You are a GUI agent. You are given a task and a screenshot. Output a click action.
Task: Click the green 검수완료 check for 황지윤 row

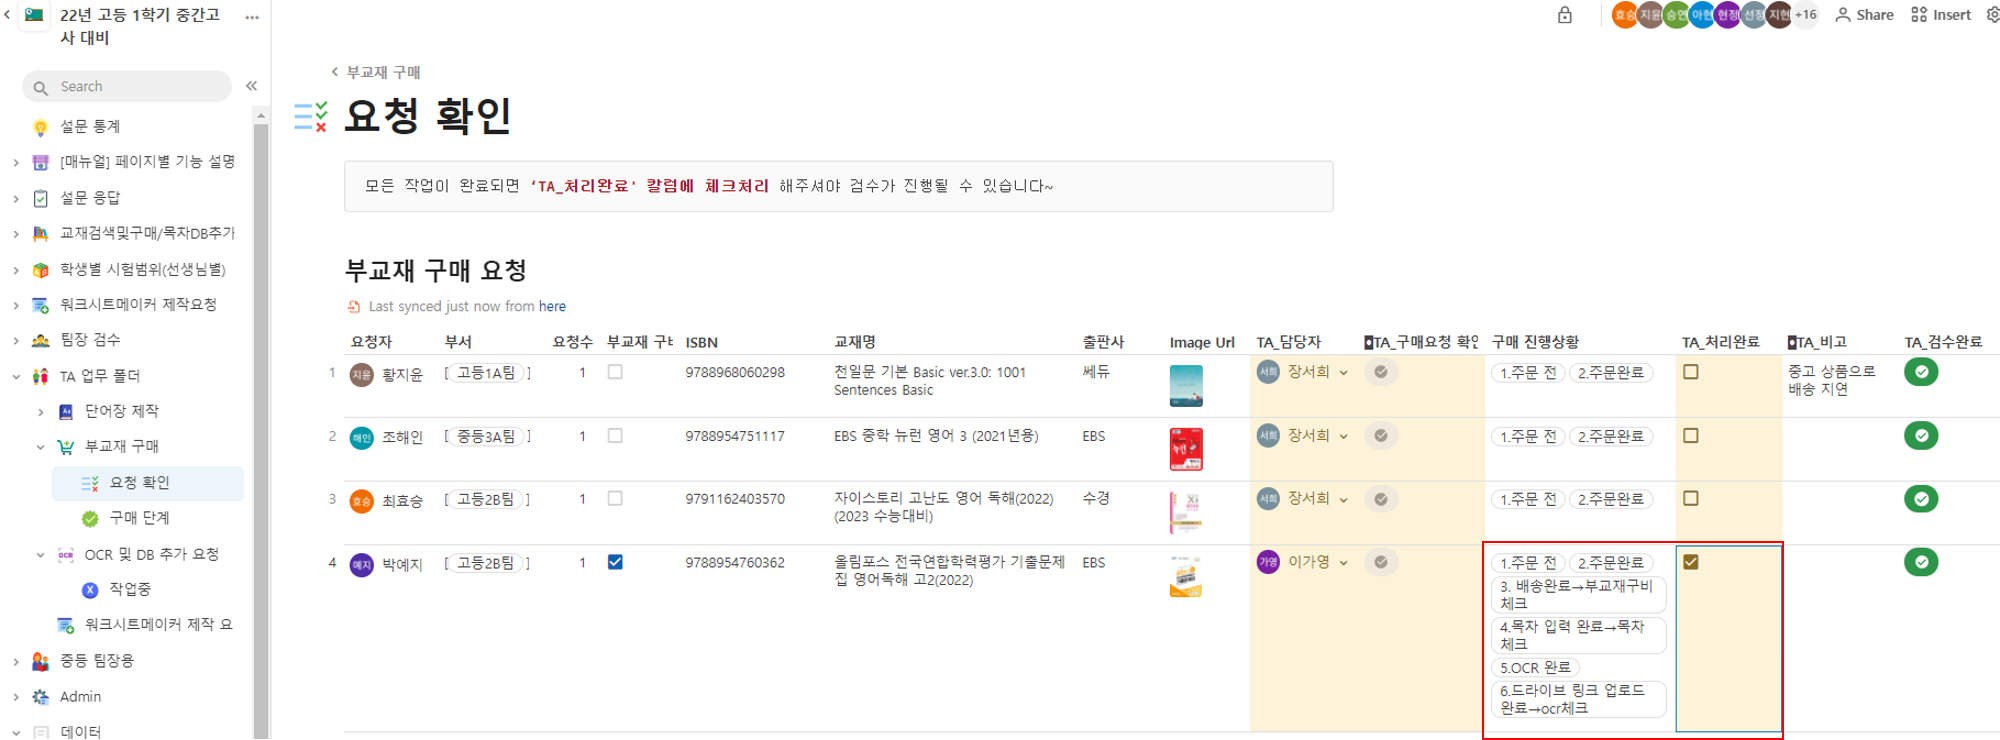1921,372
